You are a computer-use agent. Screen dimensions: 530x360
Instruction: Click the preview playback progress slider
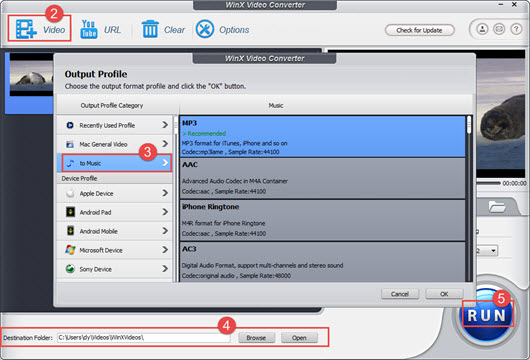pos(488,183)
